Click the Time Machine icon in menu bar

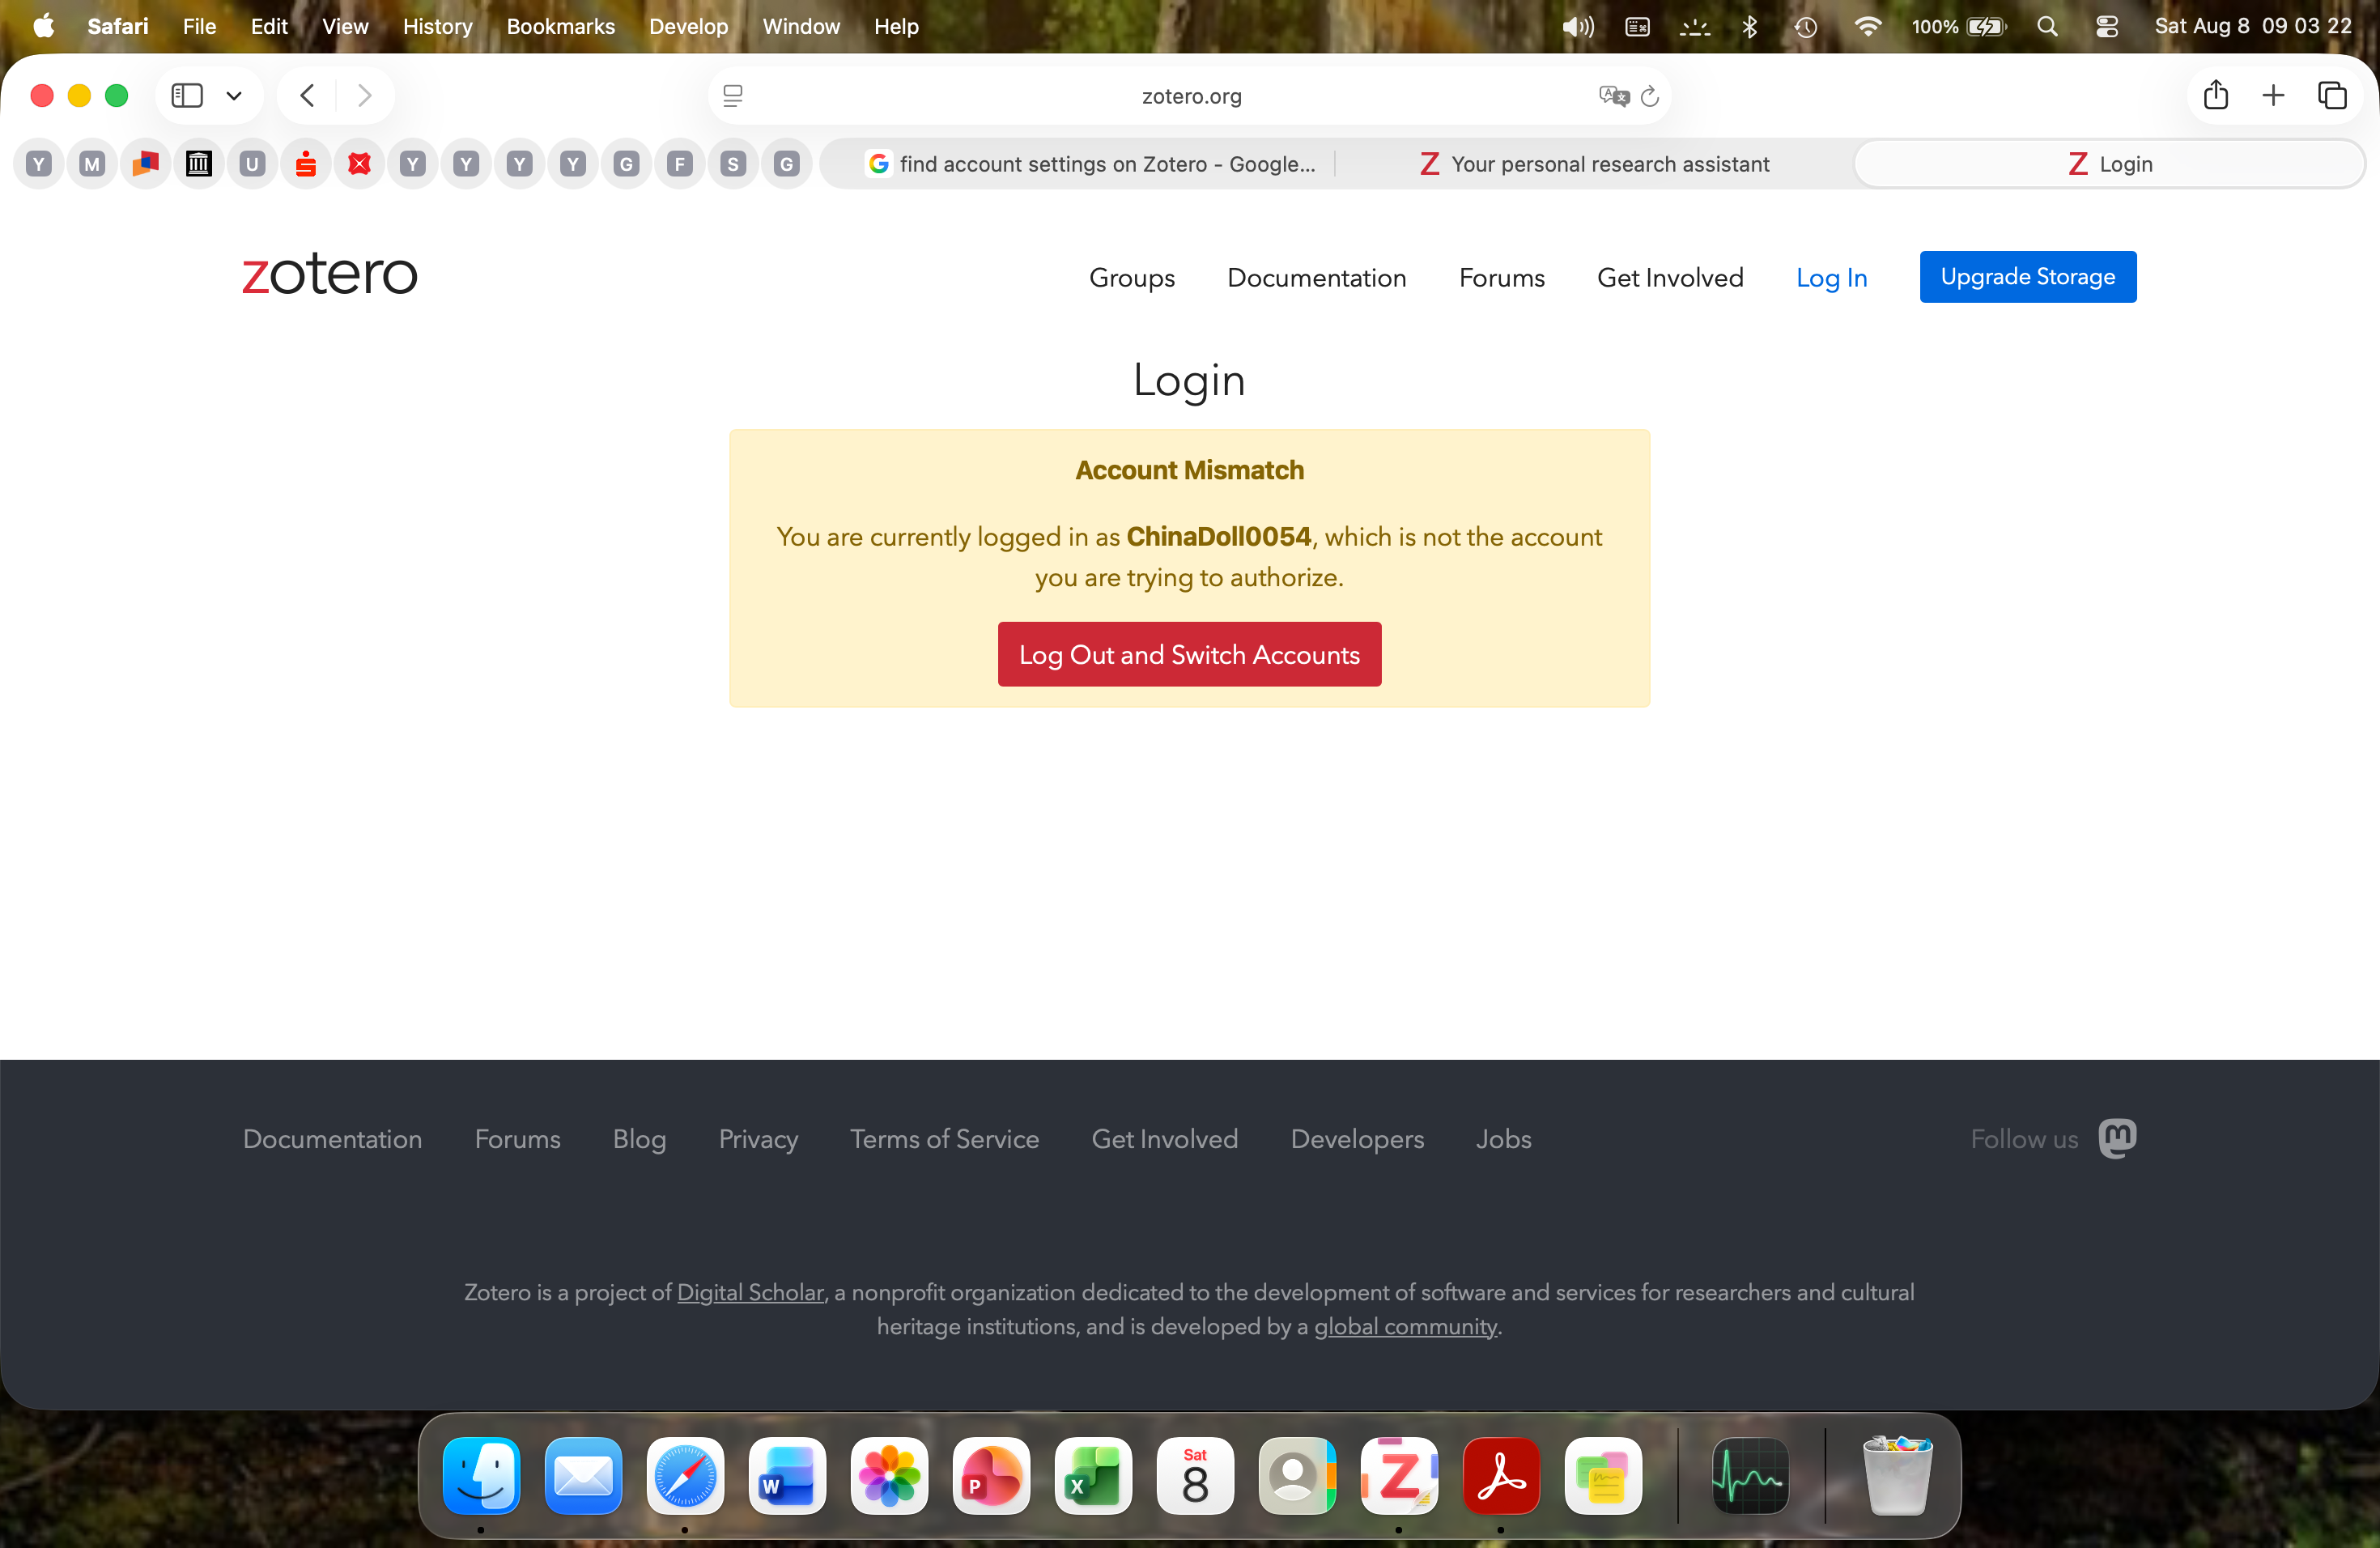coord(1806,27)
